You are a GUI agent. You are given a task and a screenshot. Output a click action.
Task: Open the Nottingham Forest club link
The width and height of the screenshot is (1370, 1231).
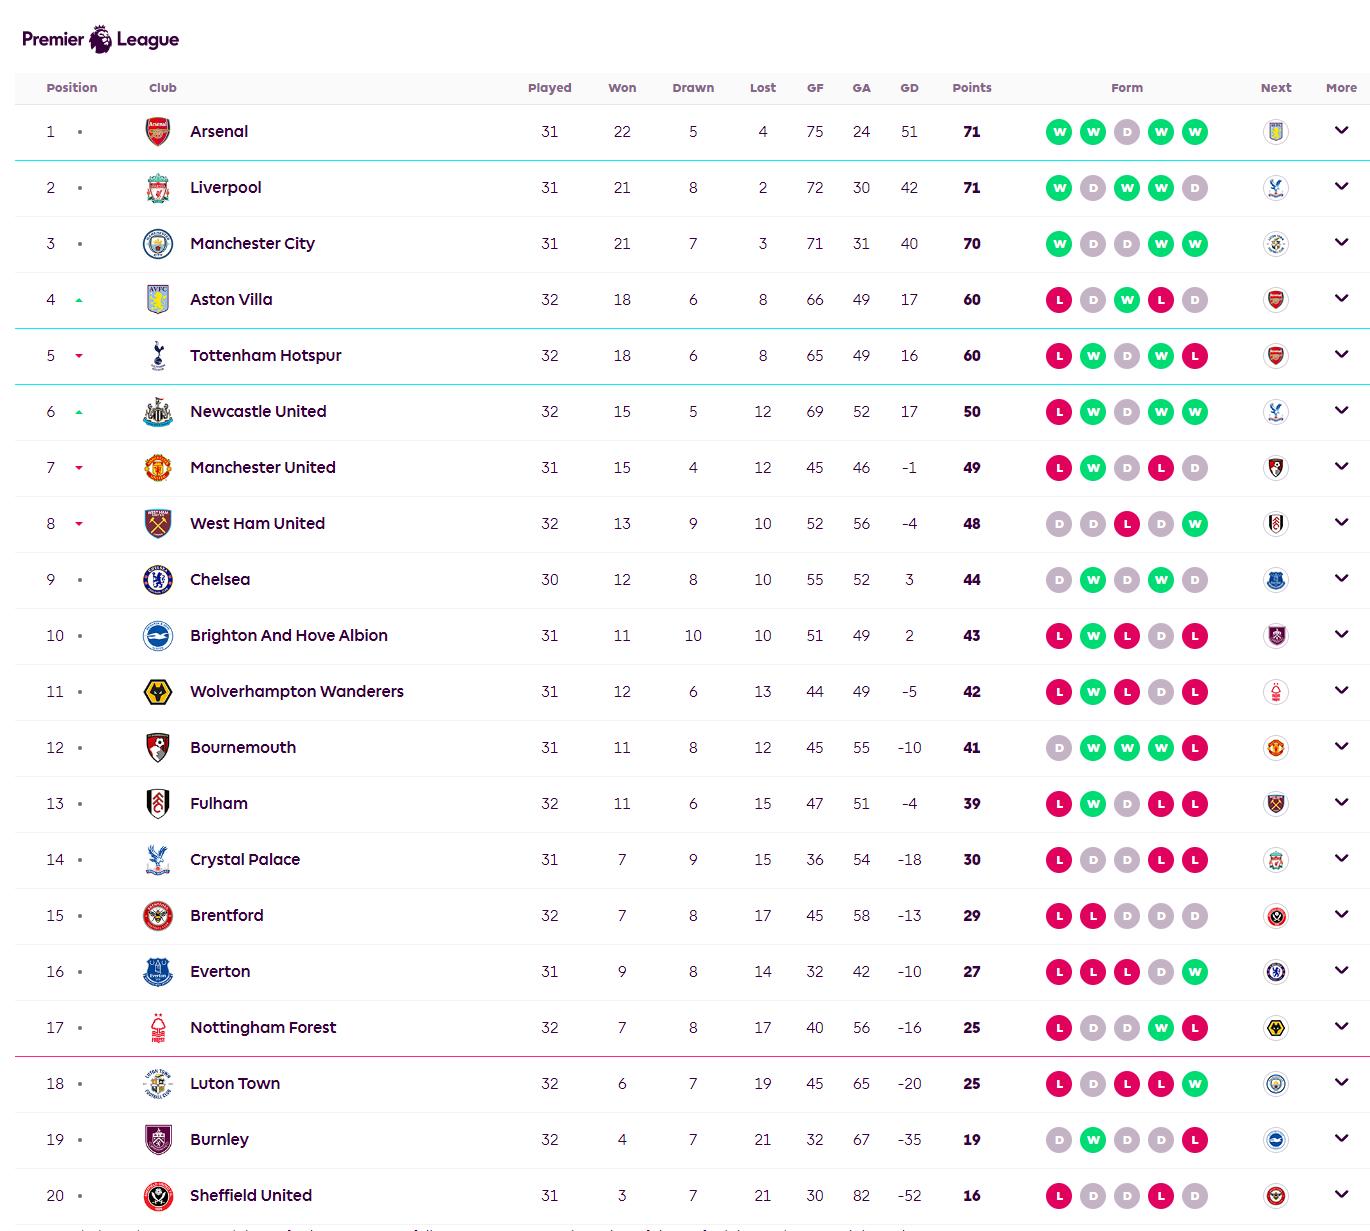coord(263,1028)
